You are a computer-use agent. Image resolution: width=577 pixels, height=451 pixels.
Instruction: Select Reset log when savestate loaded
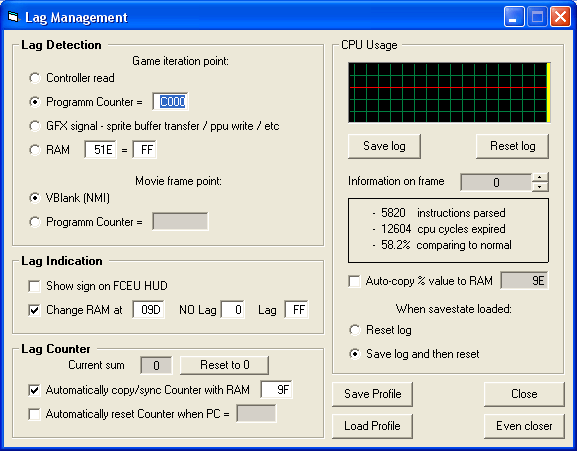[x=355, y=330]
